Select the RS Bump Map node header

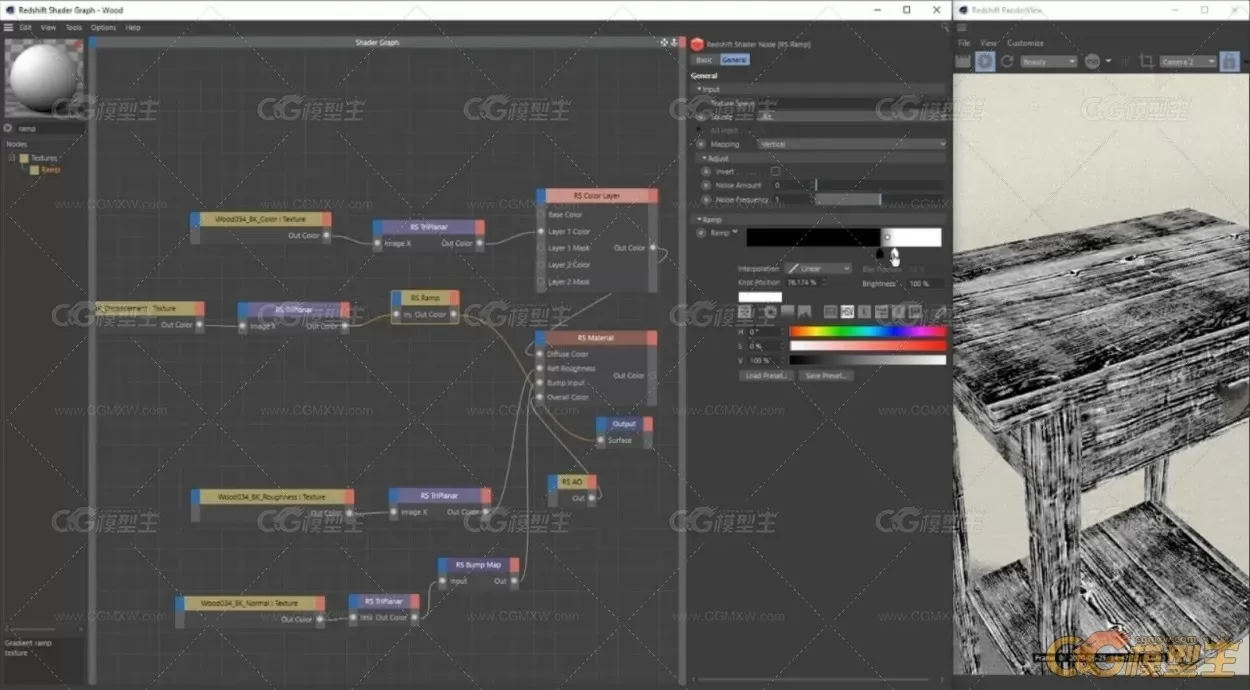(479, 565)
